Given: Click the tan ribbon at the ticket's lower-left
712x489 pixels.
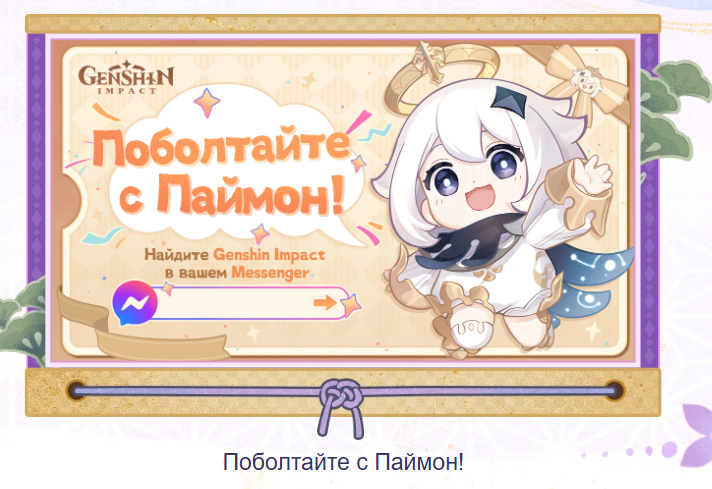Looking at the screenshot, I should click(x=136, y=331).
